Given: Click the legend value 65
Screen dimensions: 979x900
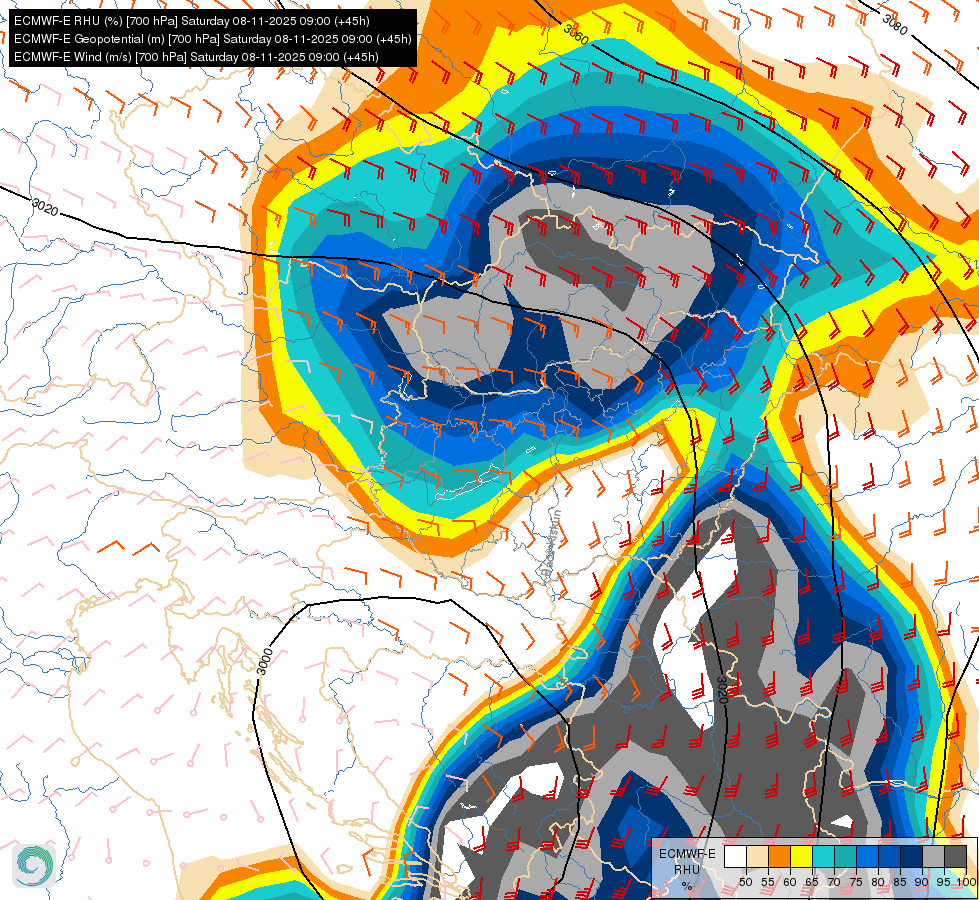Looking at the screenshot, I should [812, 882].
